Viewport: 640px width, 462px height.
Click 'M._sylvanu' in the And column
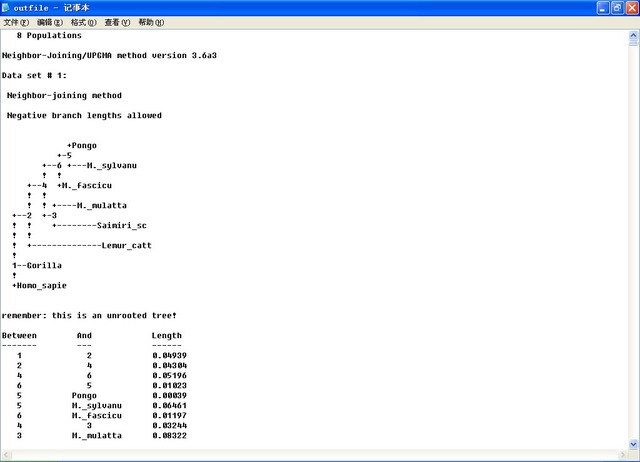(97, 406)
